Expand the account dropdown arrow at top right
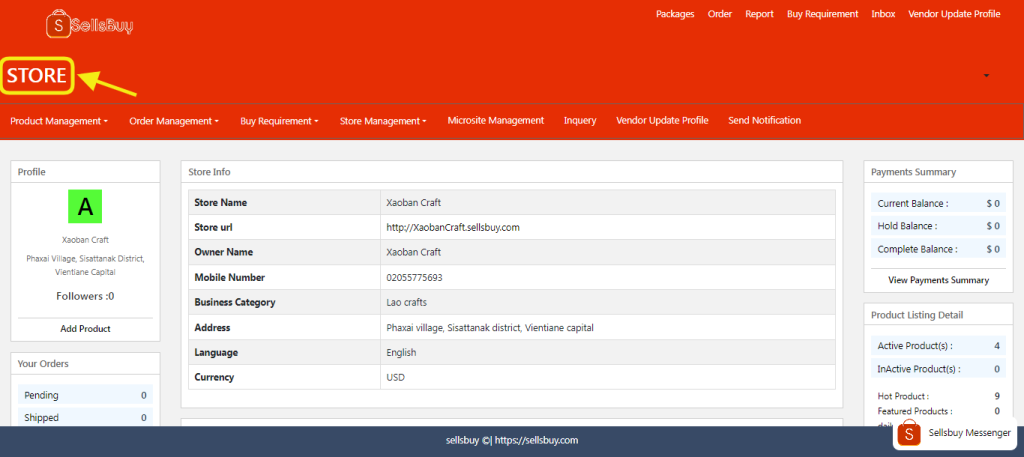Screen dimensions: 1024x457 pos(986,76)
